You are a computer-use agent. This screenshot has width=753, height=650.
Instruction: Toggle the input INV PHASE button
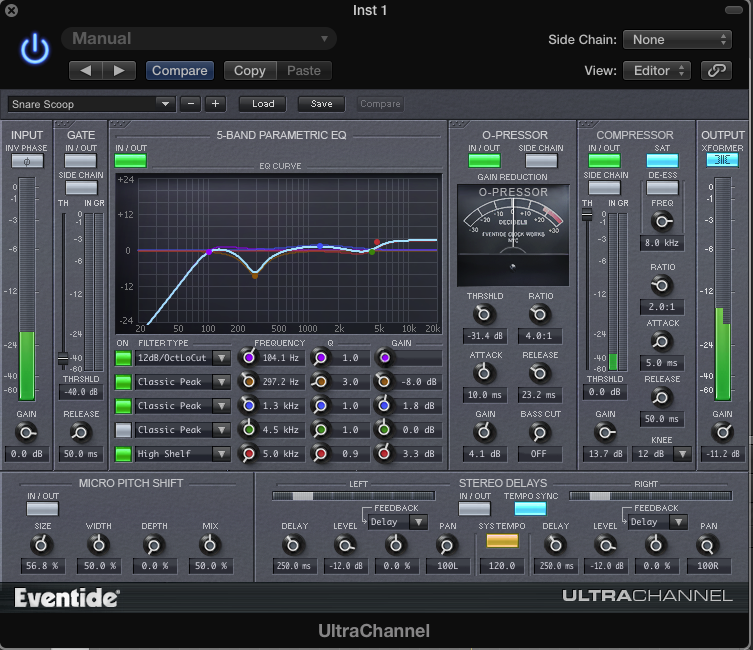[27, 161]
